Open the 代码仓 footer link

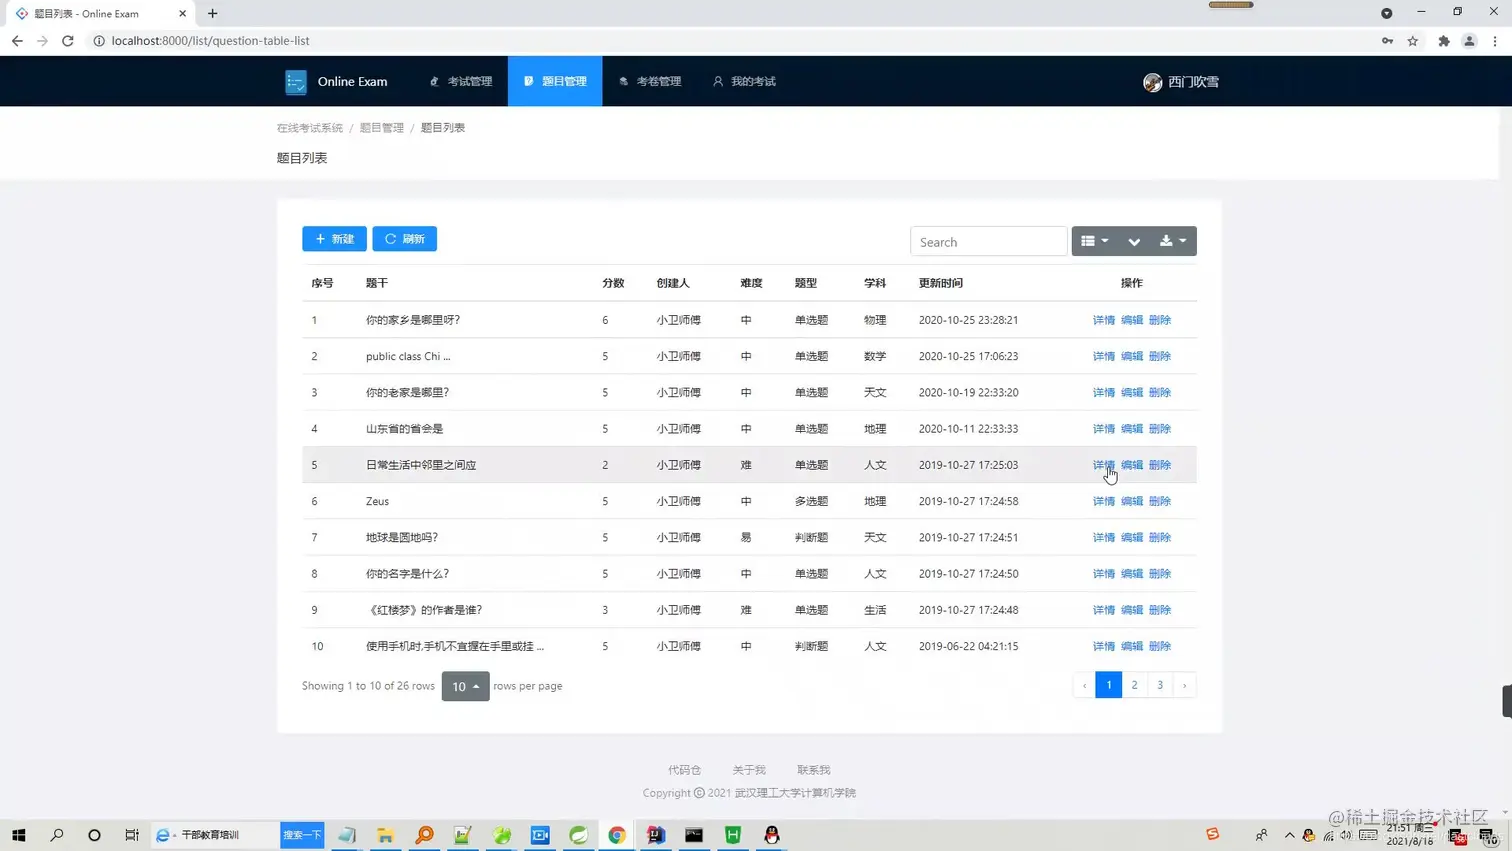point(684,770)
